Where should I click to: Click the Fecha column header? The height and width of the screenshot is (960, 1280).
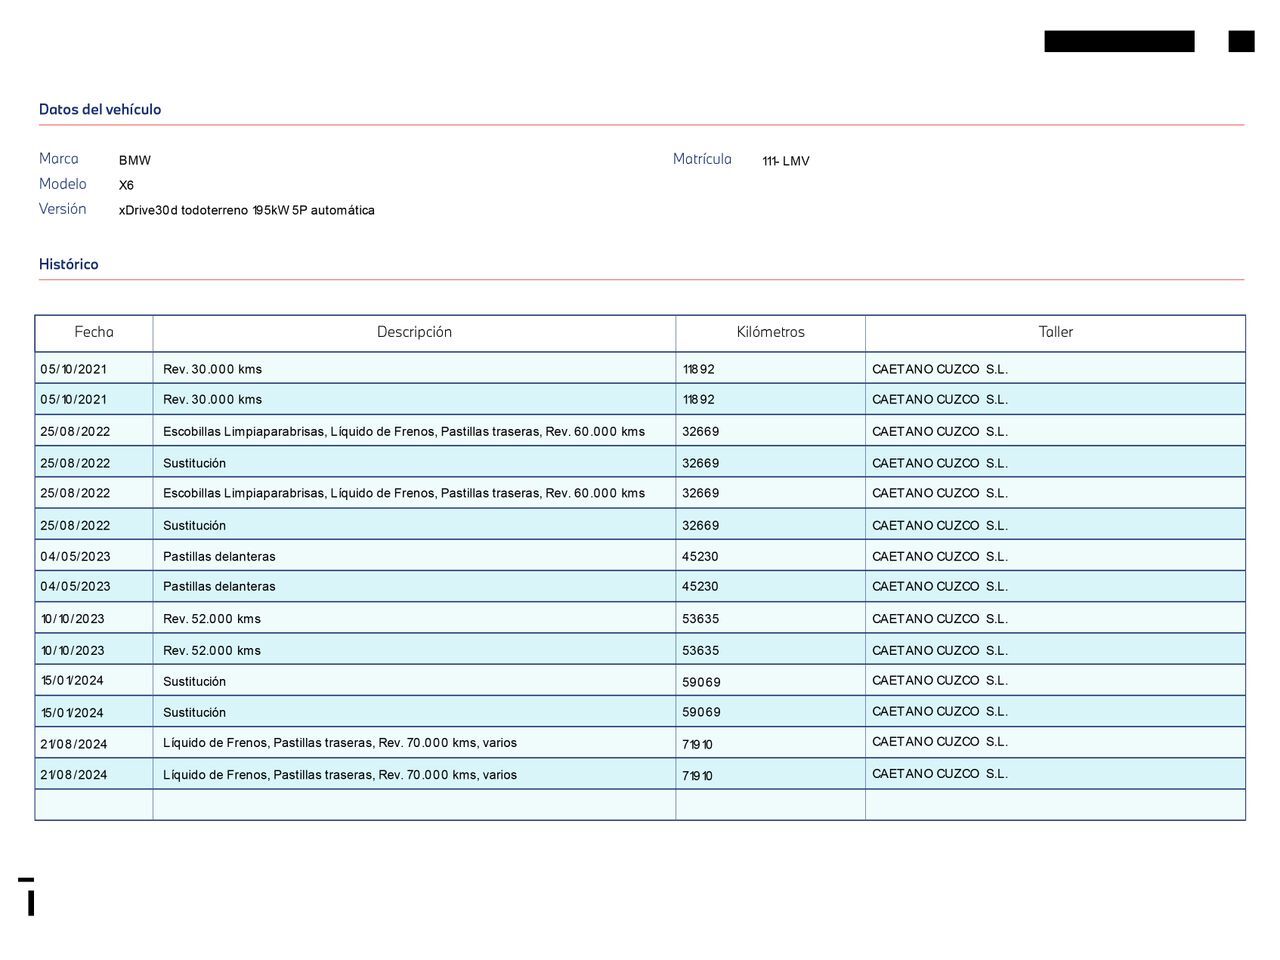point(94,332)
